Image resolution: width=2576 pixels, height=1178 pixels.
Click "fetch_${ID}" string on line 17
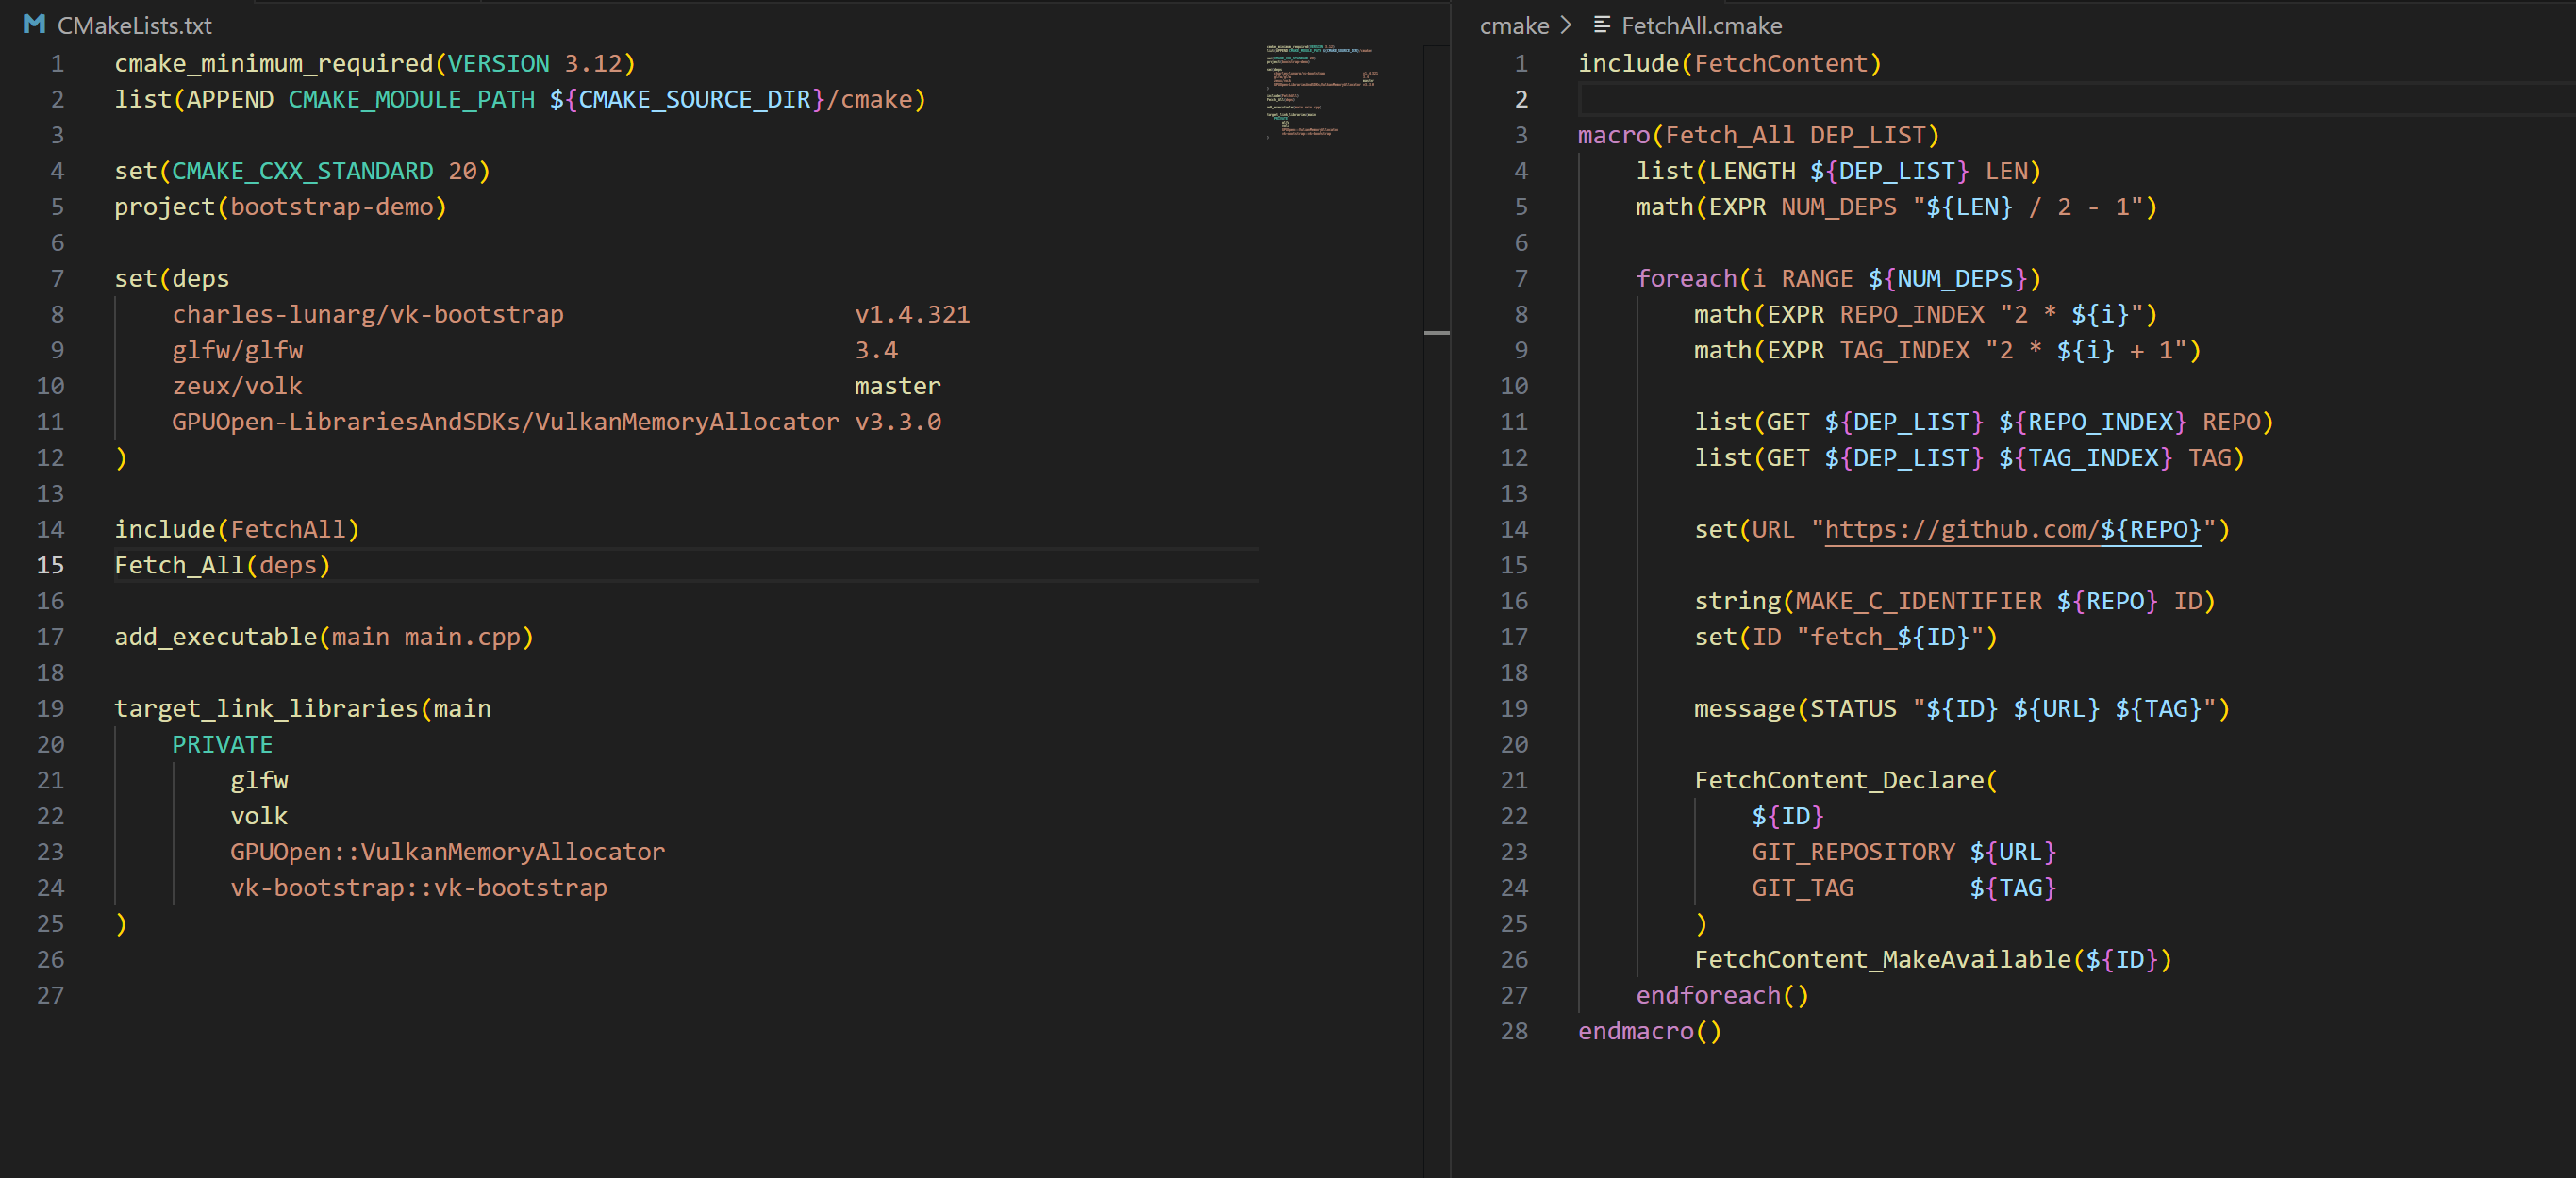(x=1889, y=637)
